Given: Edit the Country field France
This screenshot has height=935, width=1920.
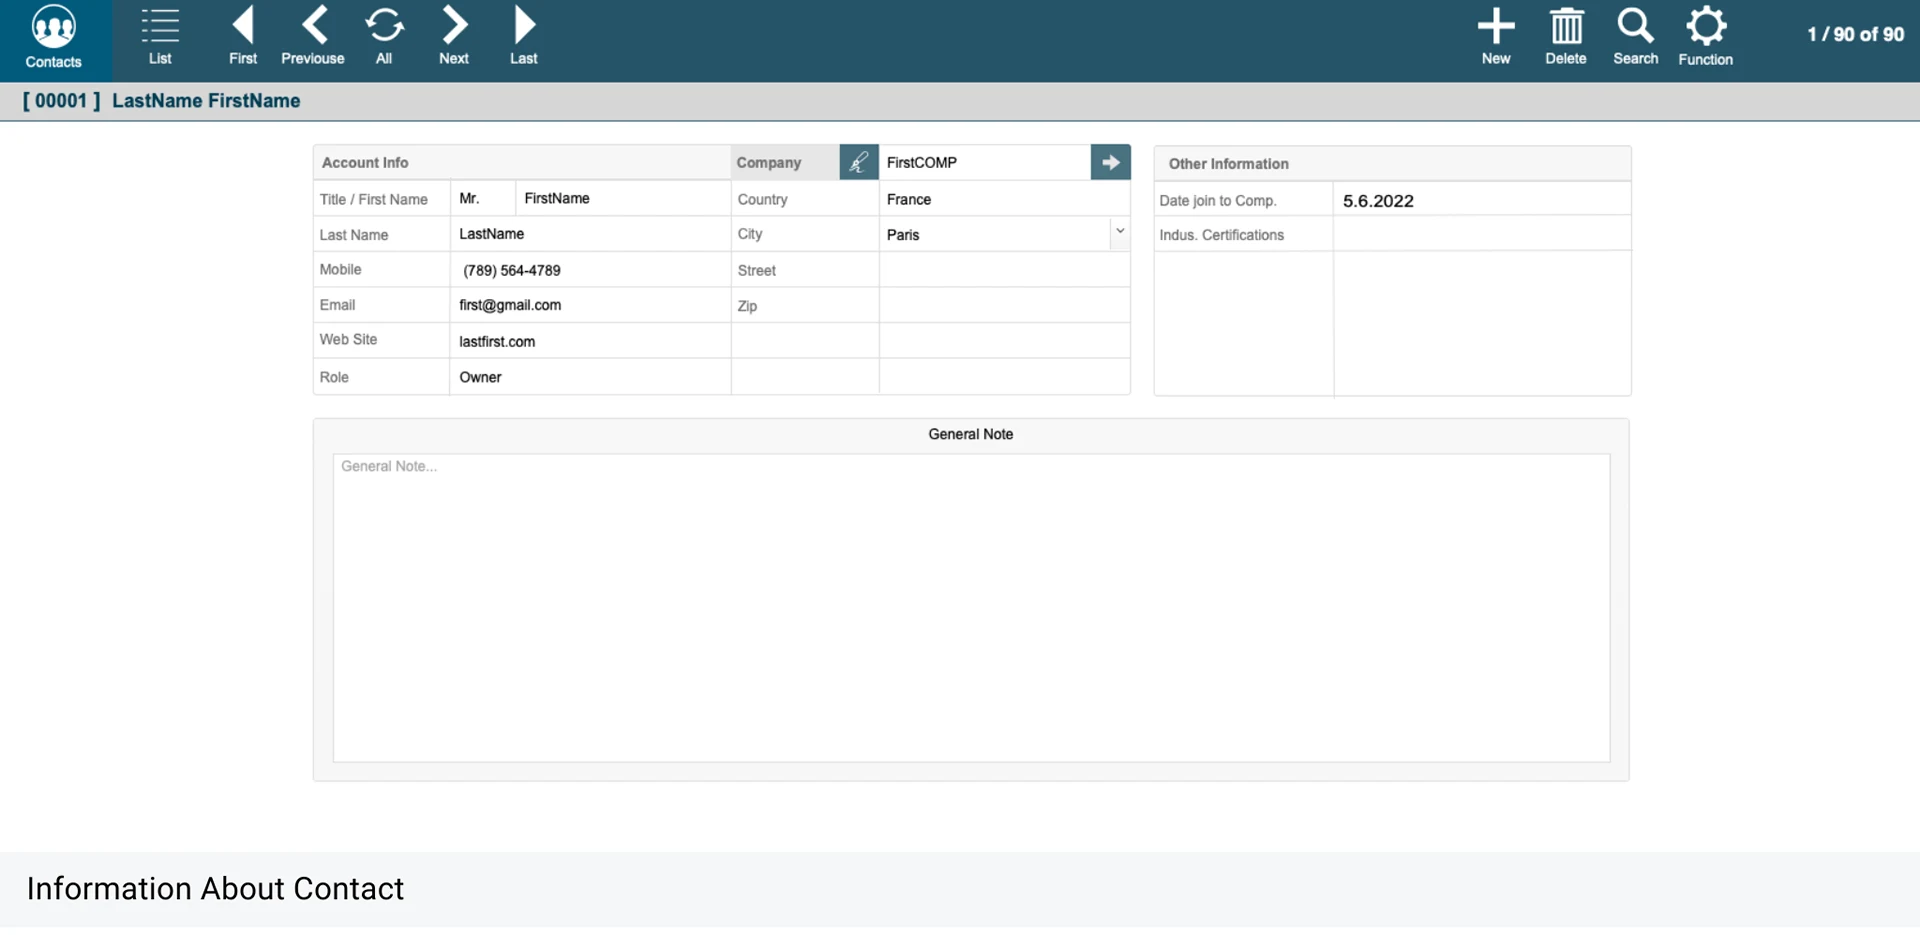Looking at the screenshot, I should coord(1005,199).
